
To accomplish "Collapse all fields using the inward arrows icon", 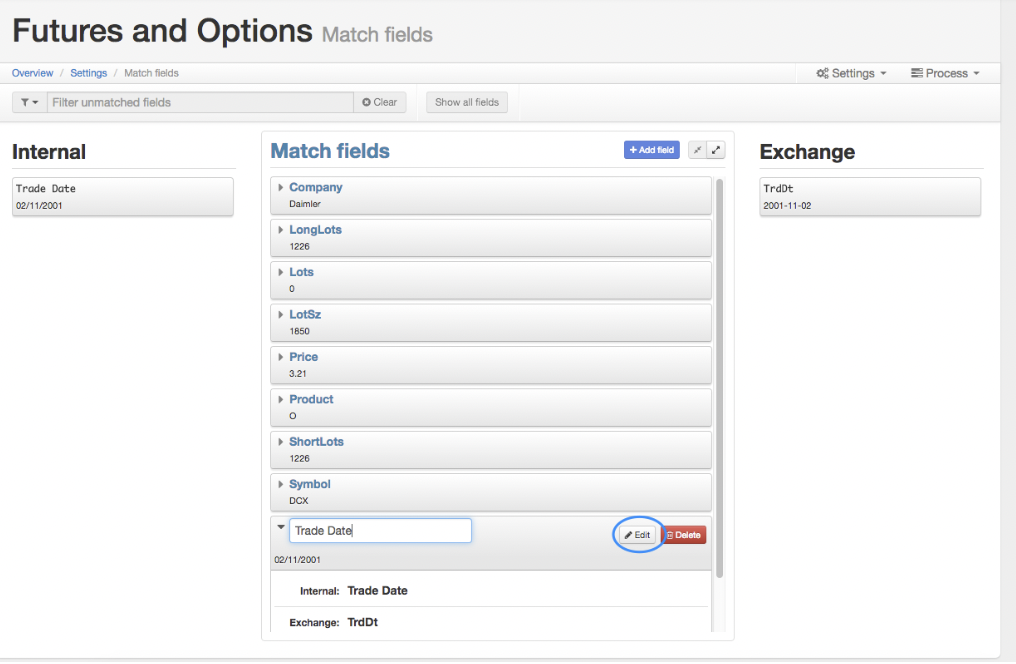I will click(697, 149).
